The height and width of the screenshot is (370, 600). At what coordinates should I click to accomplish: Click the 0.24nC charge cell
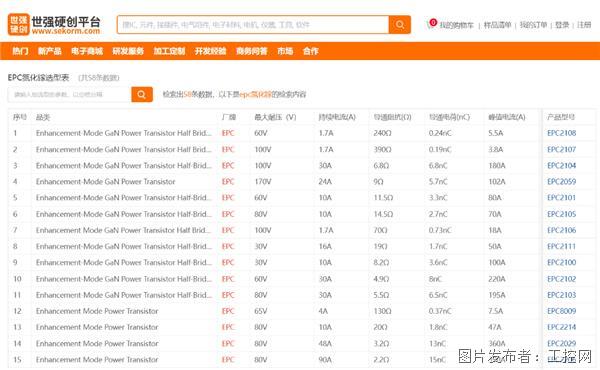pos(440,133)
